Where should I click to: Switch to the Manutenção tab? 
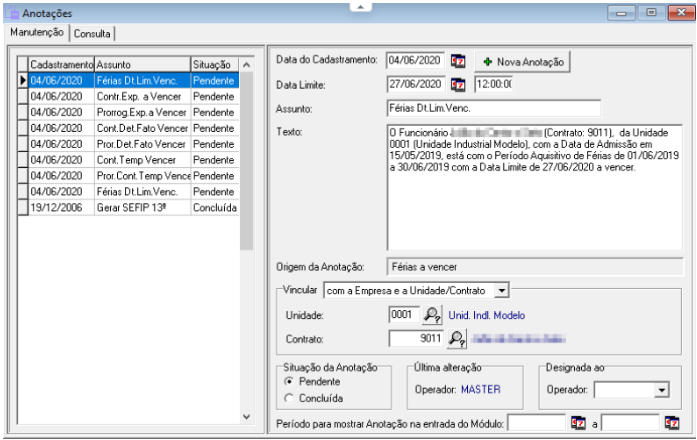point(37,32)
